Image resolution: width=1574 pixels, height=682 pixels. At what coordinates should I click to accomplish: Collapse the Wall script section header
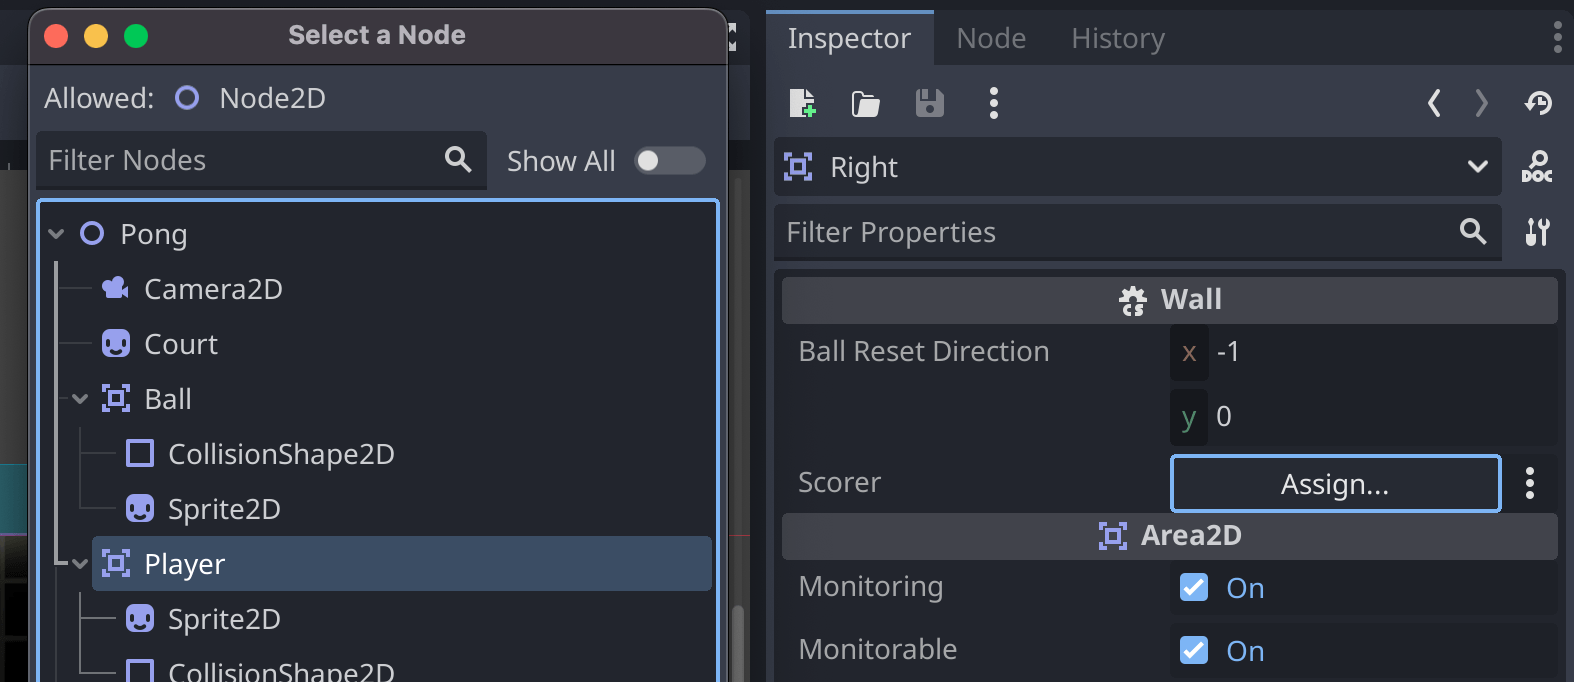1169,300
